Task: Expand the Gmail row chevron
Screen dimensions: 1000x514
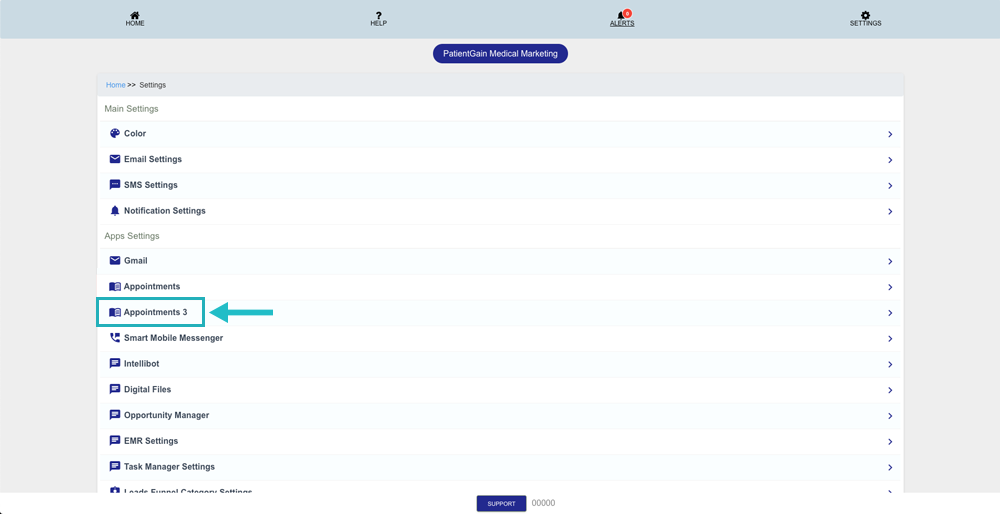Action: pyautogui.click(x=890, y=261)
